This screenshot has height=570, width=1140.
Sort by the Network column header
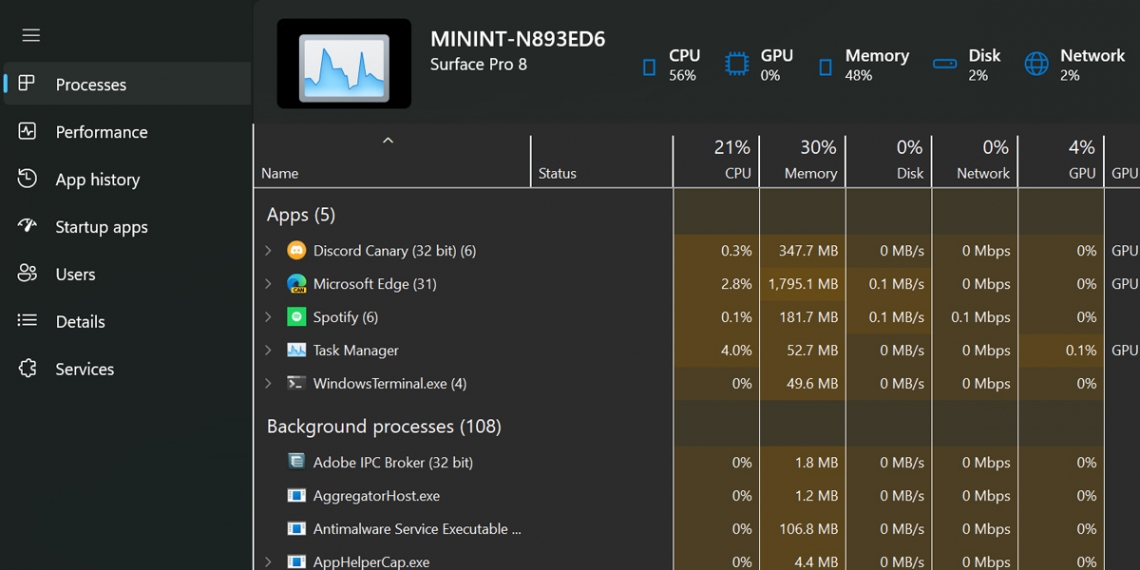(975, 161)
